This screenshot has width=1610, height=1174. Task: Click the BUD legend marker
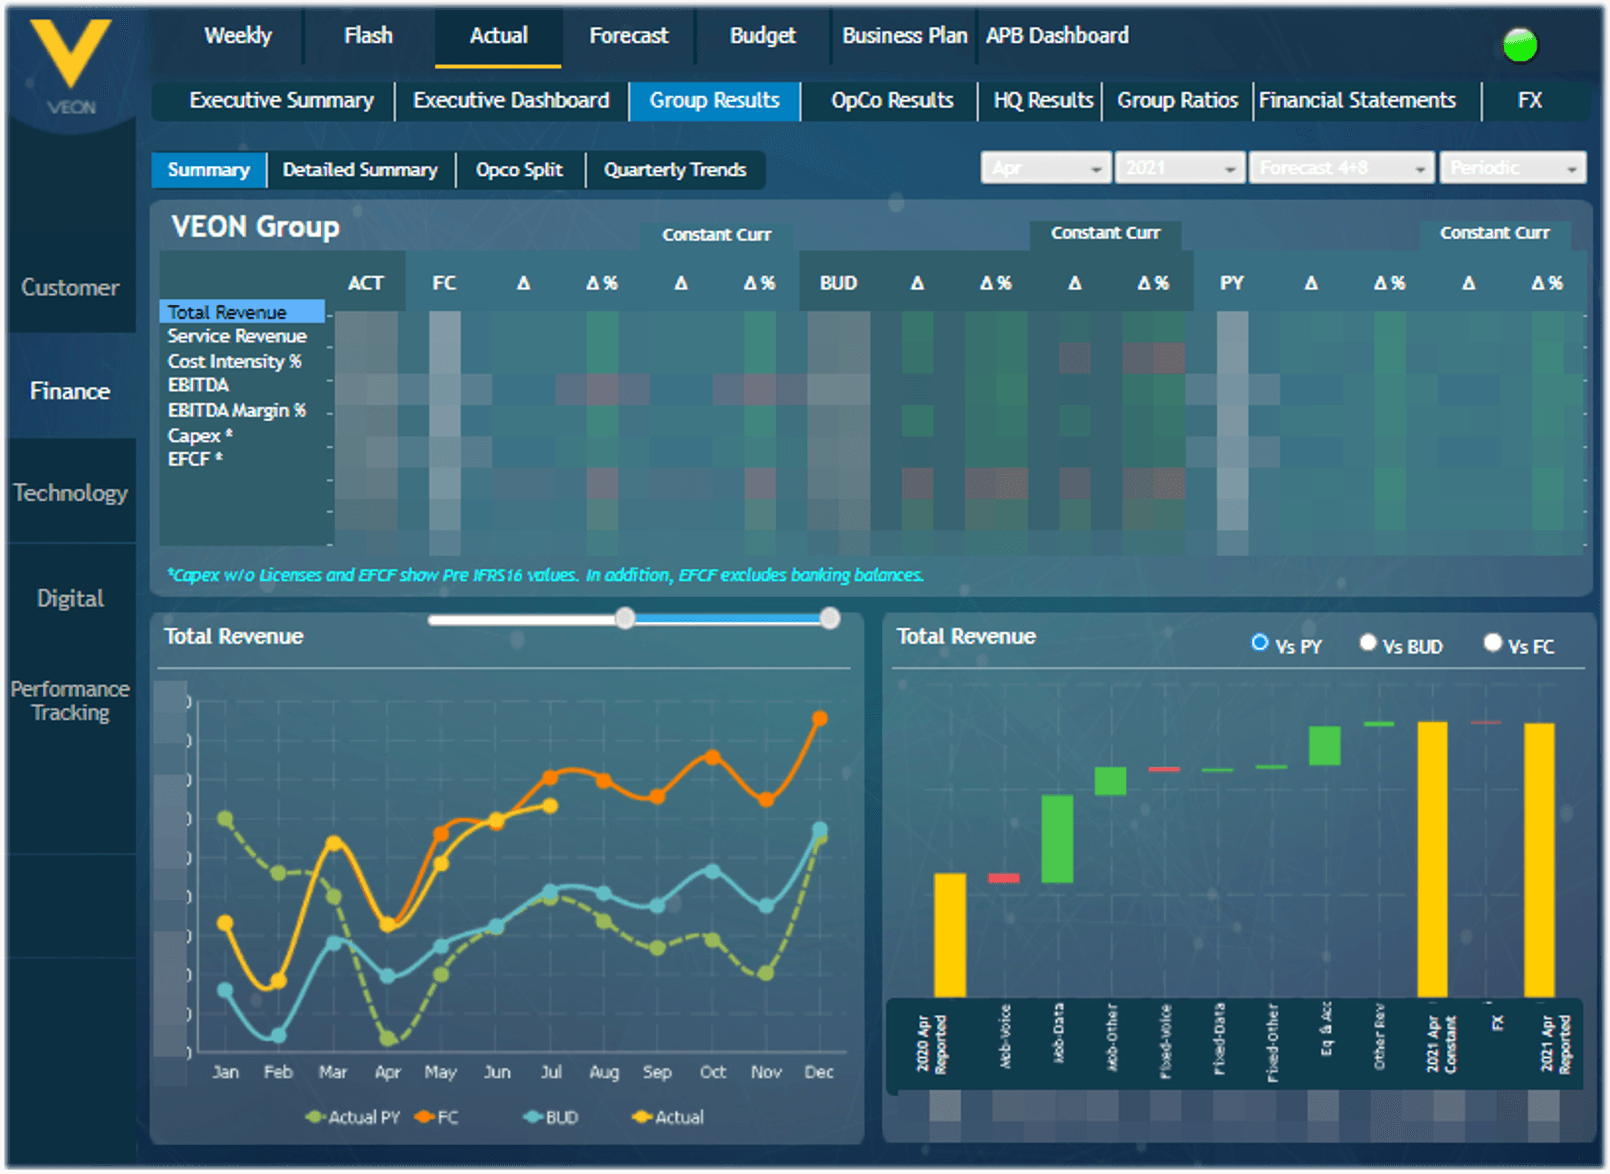(533, 1117)
